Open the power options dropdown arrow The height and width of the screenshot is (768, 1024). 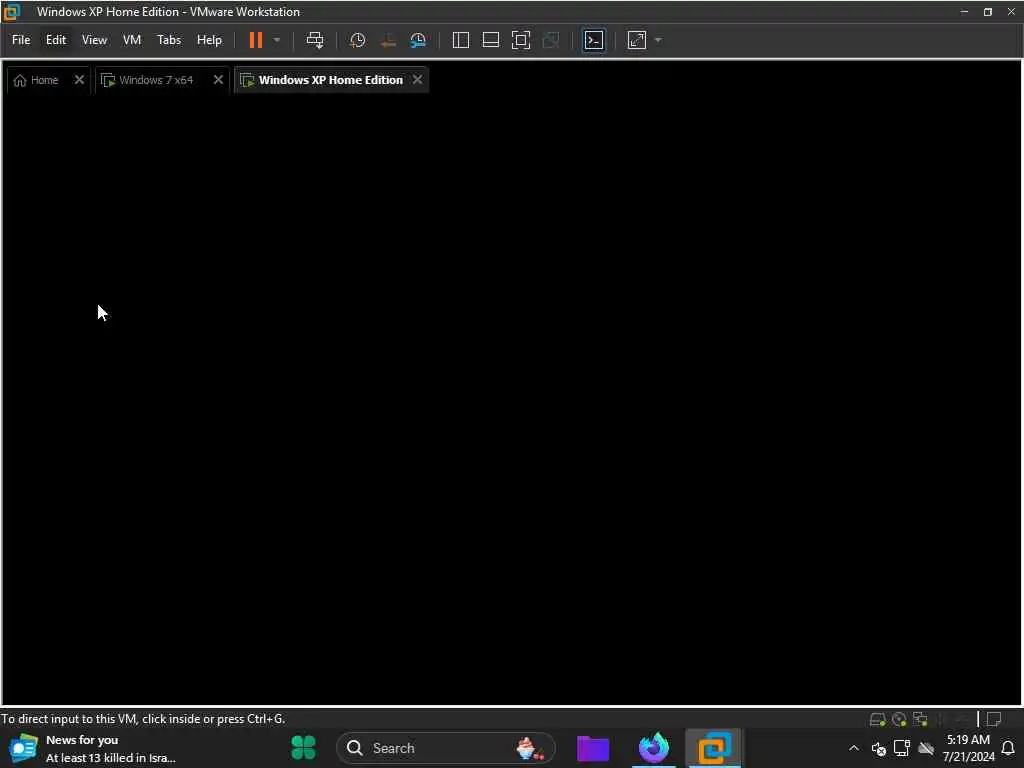click(277, 40)
